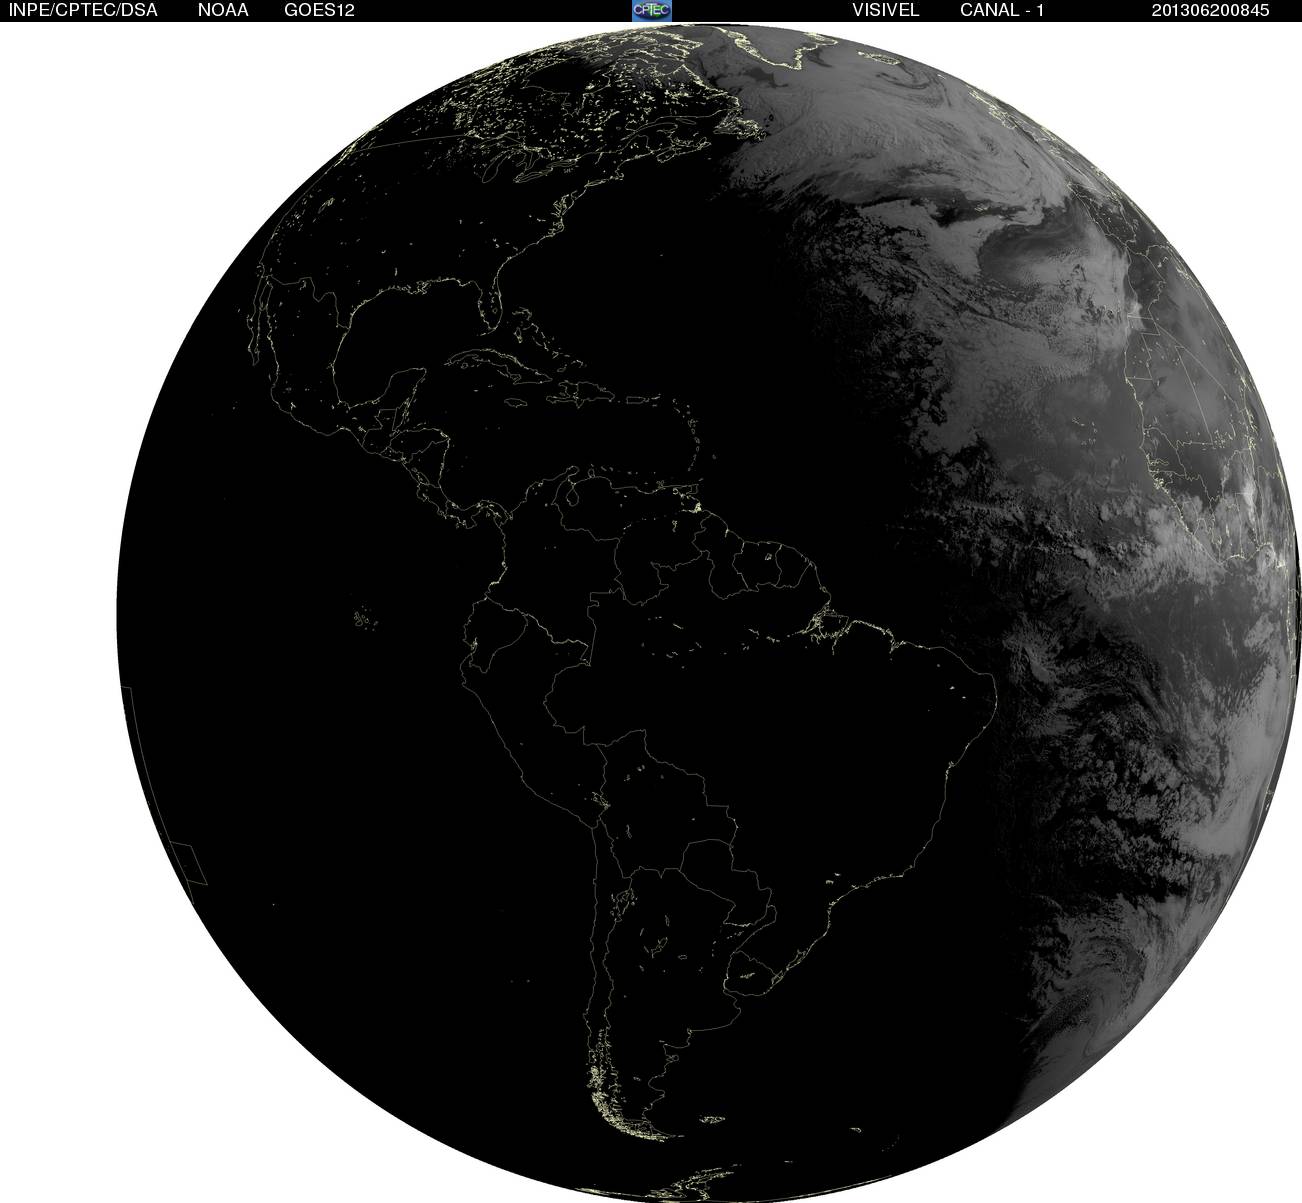Click the INPE/CPTEC/DSA header text

pos(83,10)
